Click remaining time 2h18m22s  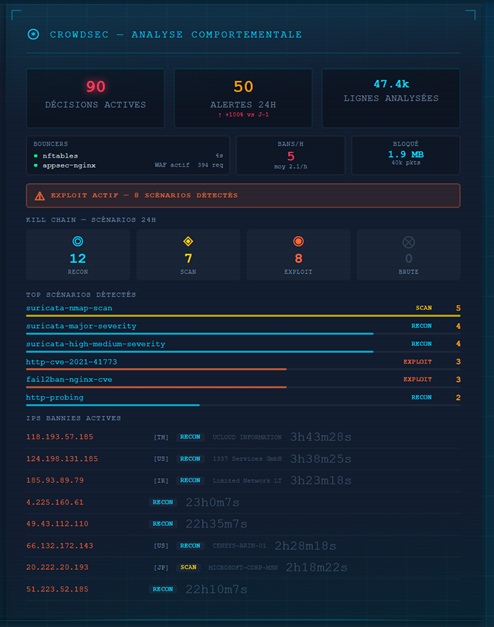point(317,568)
